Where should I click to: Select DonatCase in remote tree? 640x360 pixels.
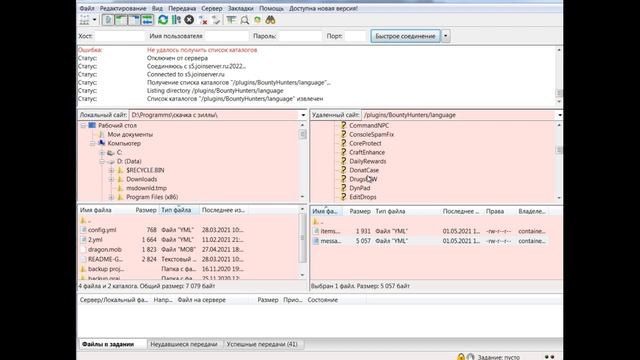364,170
